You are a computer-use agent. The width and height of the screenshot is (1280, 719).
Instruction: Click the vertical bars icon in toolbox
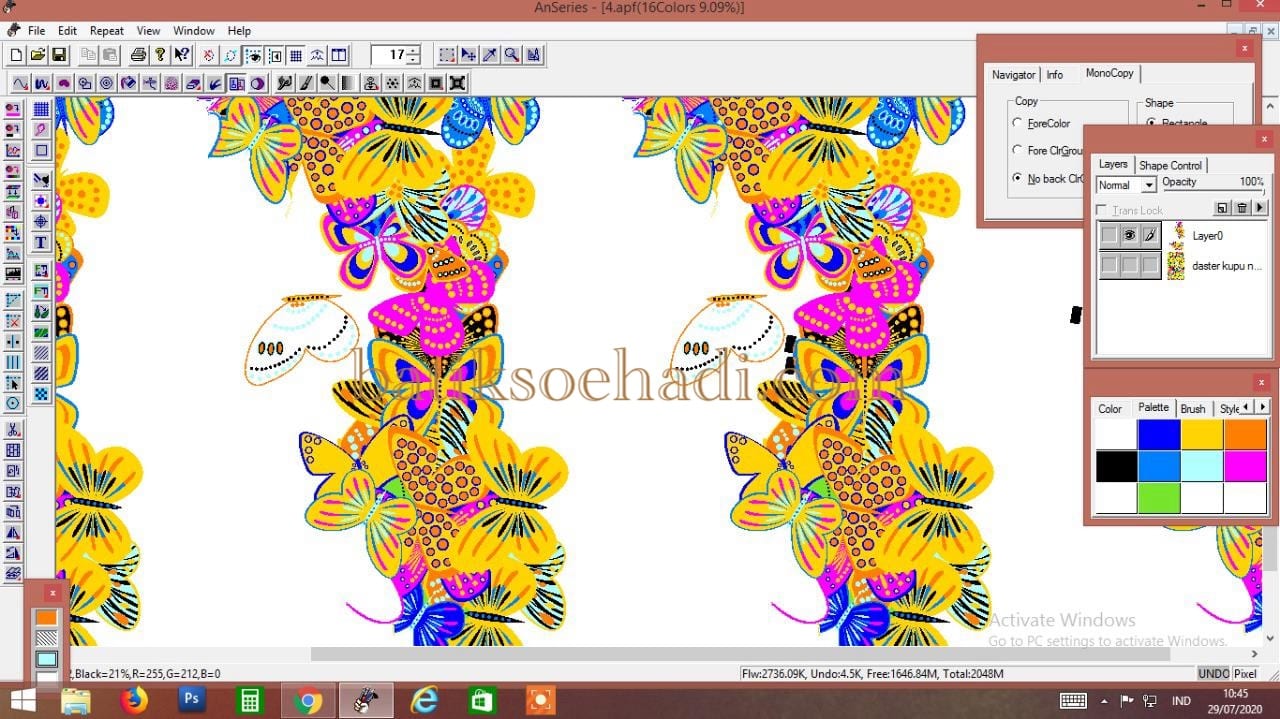13,362
